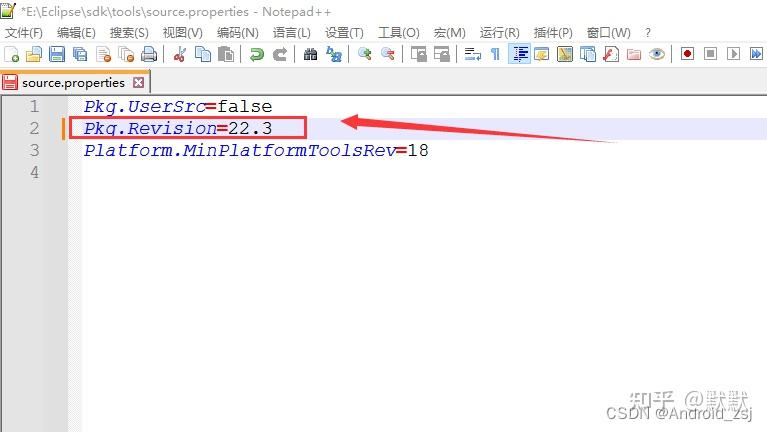This screenshot has width=767, height=432.
Task: Open the 文件(F) menu
Action: click(x=23, y=33)
